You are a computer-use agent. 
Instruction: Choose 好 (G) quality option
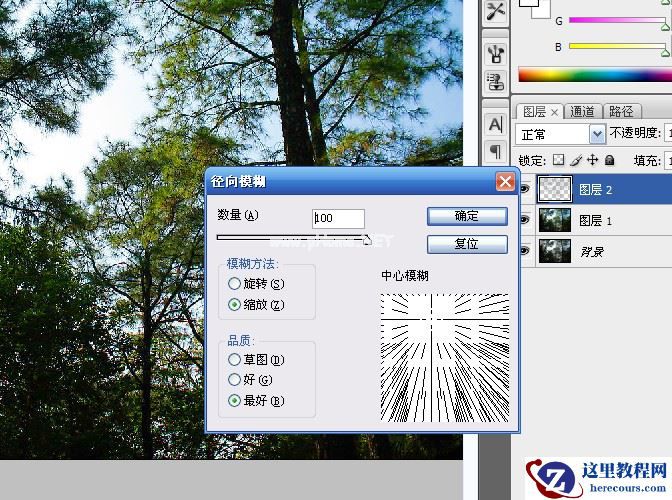coord(234,380)
